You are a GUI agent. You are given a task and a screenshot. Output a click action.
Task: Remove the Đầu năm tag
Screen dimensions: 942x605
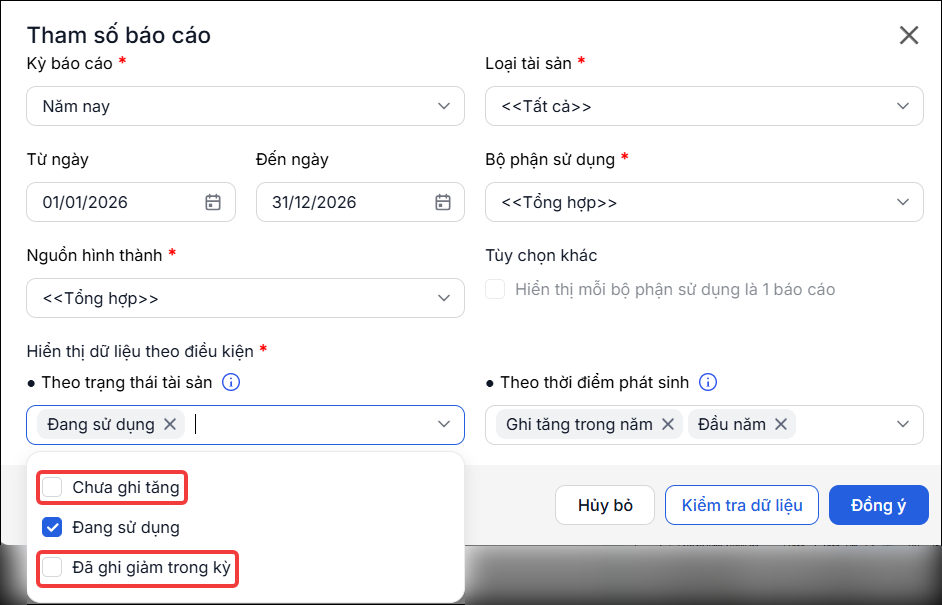pyautogui.click(x=780, y=424)
